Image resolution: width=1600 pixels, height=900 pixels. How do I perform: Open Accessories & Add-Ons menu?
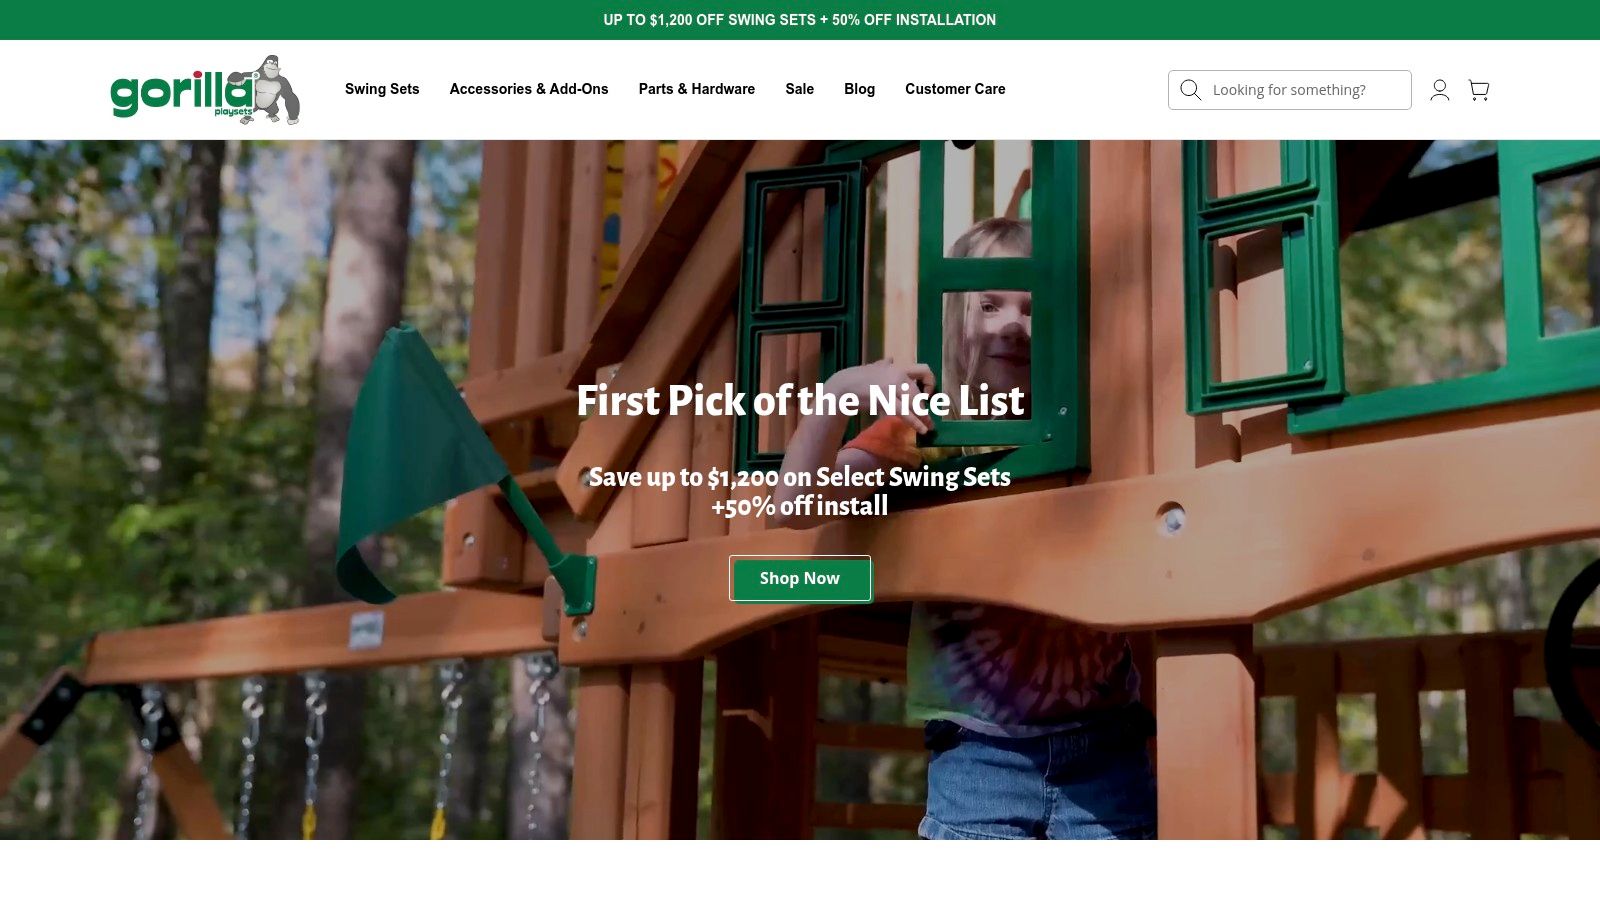click(x=529, y=89)
